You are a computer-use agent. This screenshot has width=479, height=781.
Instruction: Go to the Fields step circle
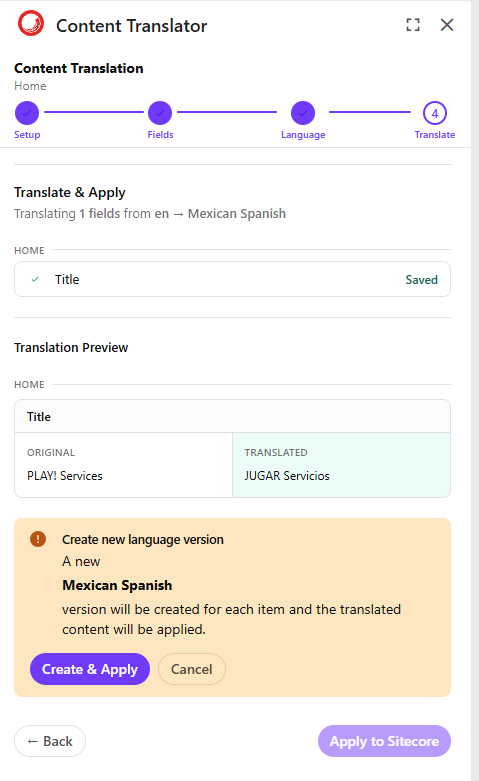160,113
